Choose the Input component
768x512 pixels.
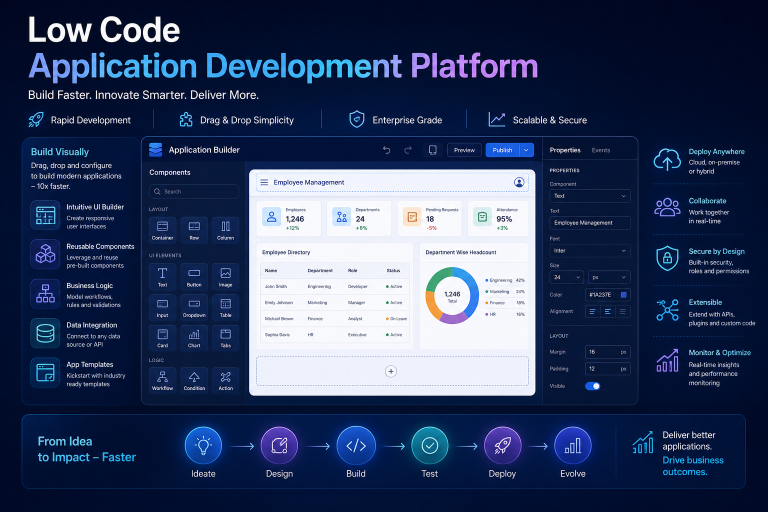pyautogui.click(x=163, y=307)
